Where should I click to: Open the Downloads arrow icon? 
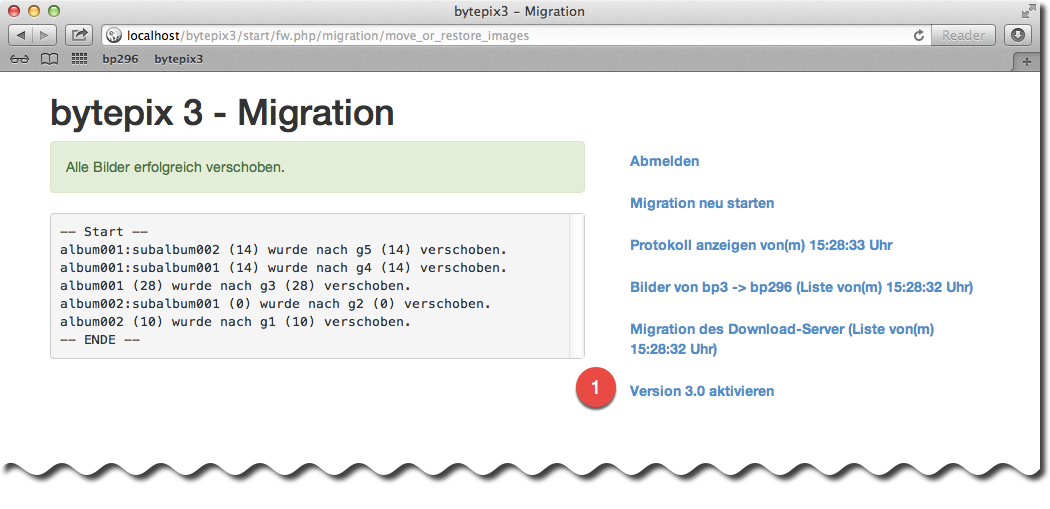(1018, 35)
